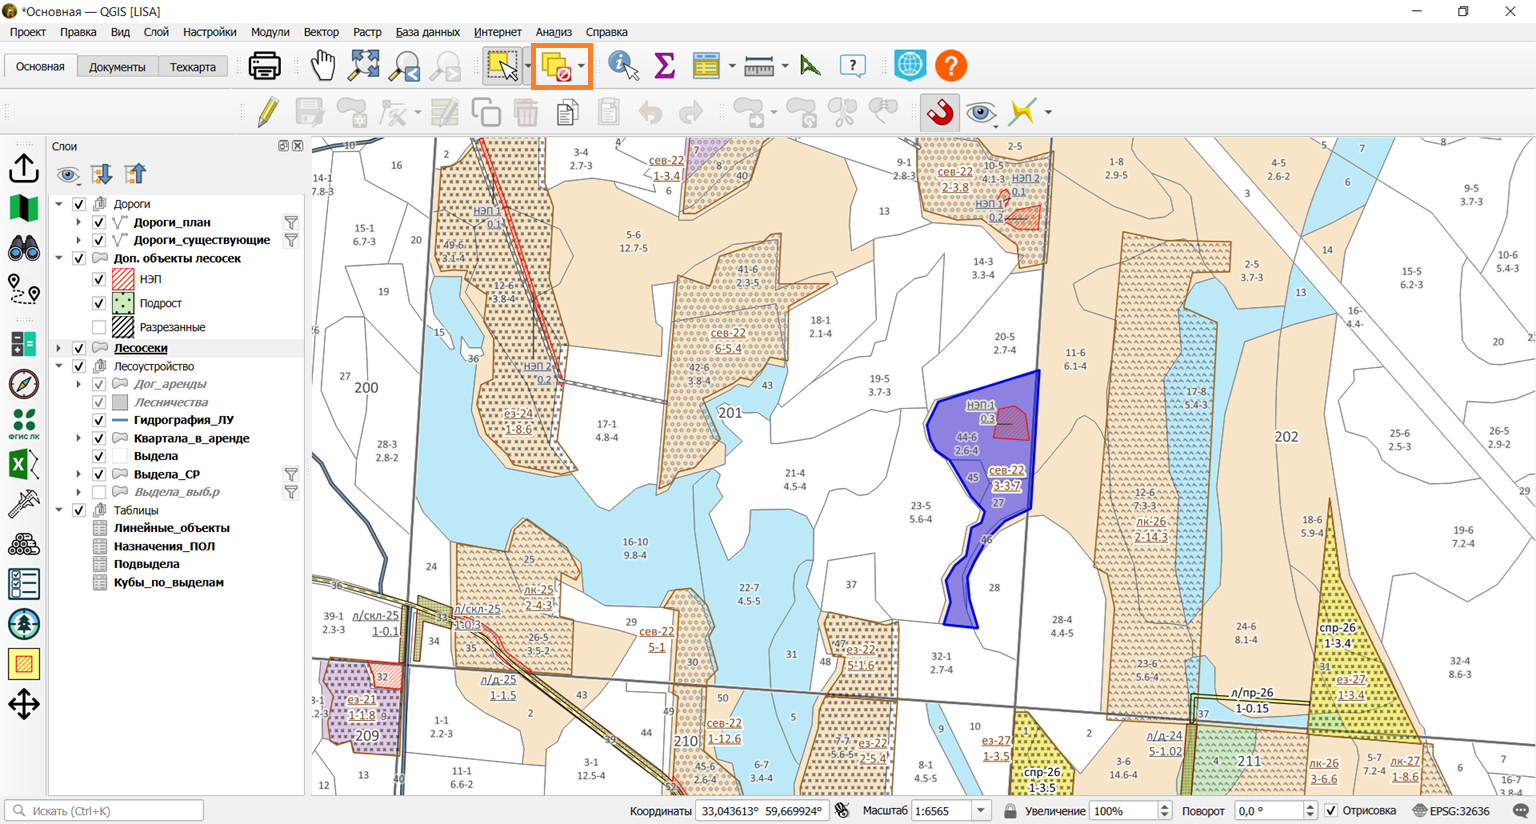Toggle the Отрисовка checkbox in status bar
This screenshot has width=1536, height=824.
pos(1331,810)
